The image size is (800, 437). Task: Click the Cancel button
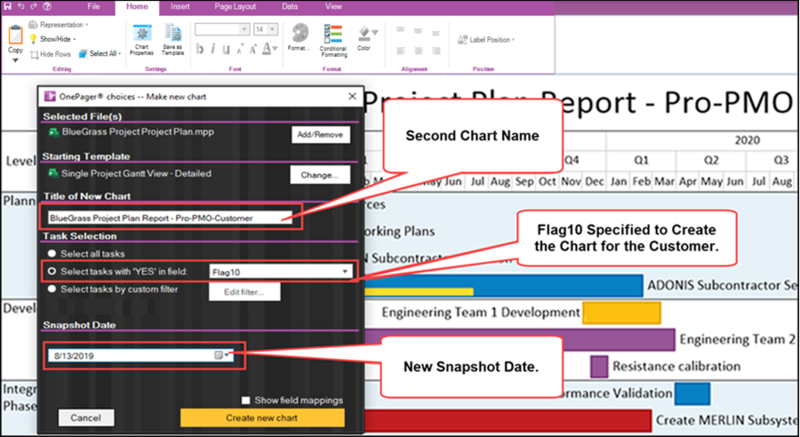(x=86, y=418)
